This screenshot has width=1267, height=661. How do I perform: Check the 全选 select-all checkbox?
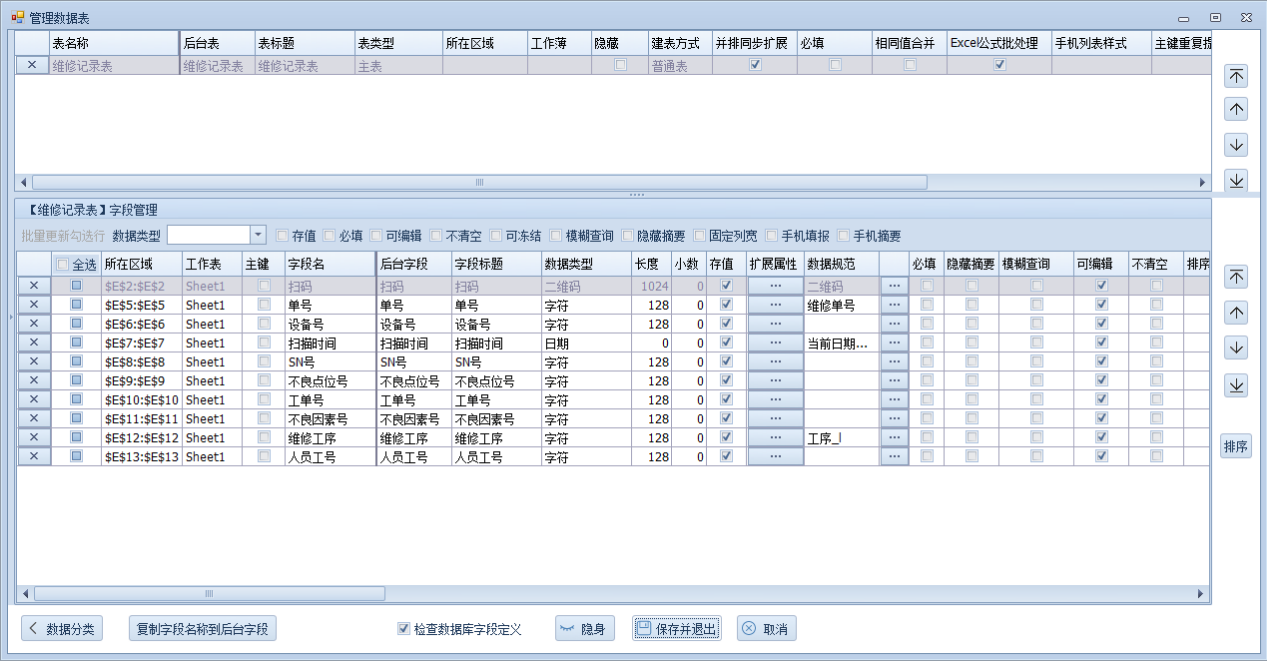[x=63, y=265]
